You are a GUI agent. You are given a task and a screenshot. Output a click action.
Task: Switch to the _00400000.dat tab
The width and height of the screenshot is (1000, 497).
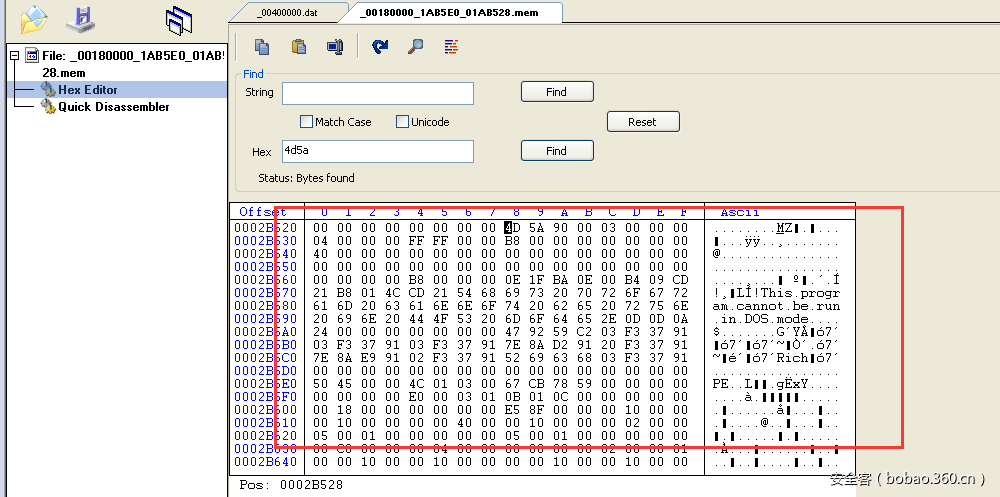pyautogui.click(x=285, y=12)
